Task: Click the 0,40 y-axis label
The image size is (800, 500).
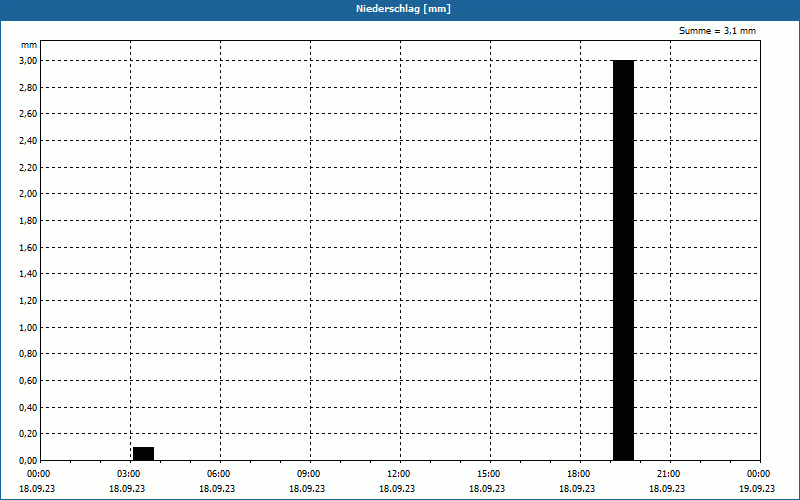Action: (28, 407)
